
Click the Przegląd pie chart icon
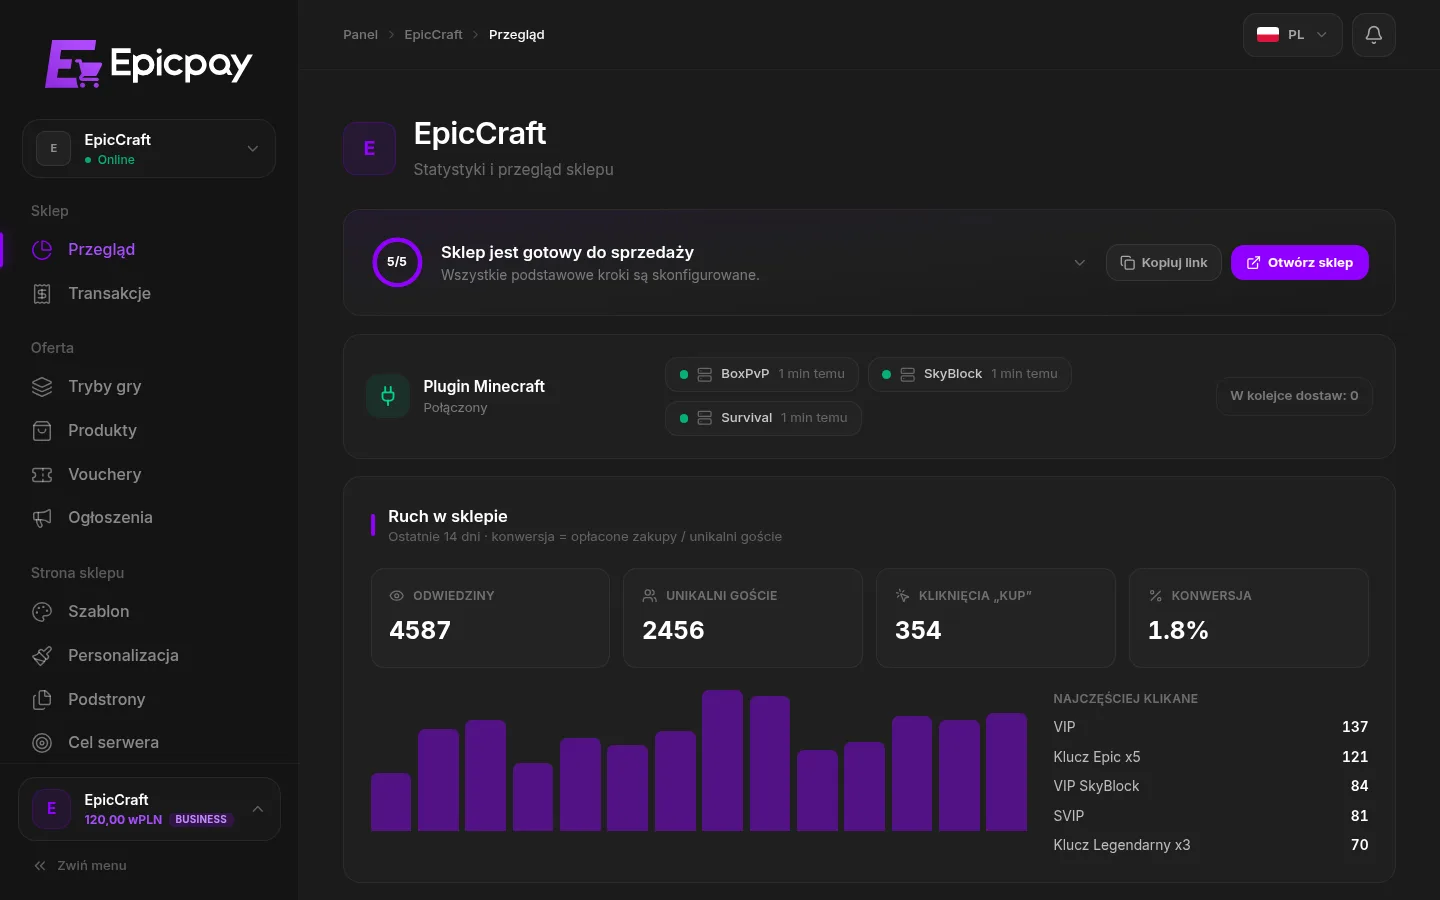(42, 250)
